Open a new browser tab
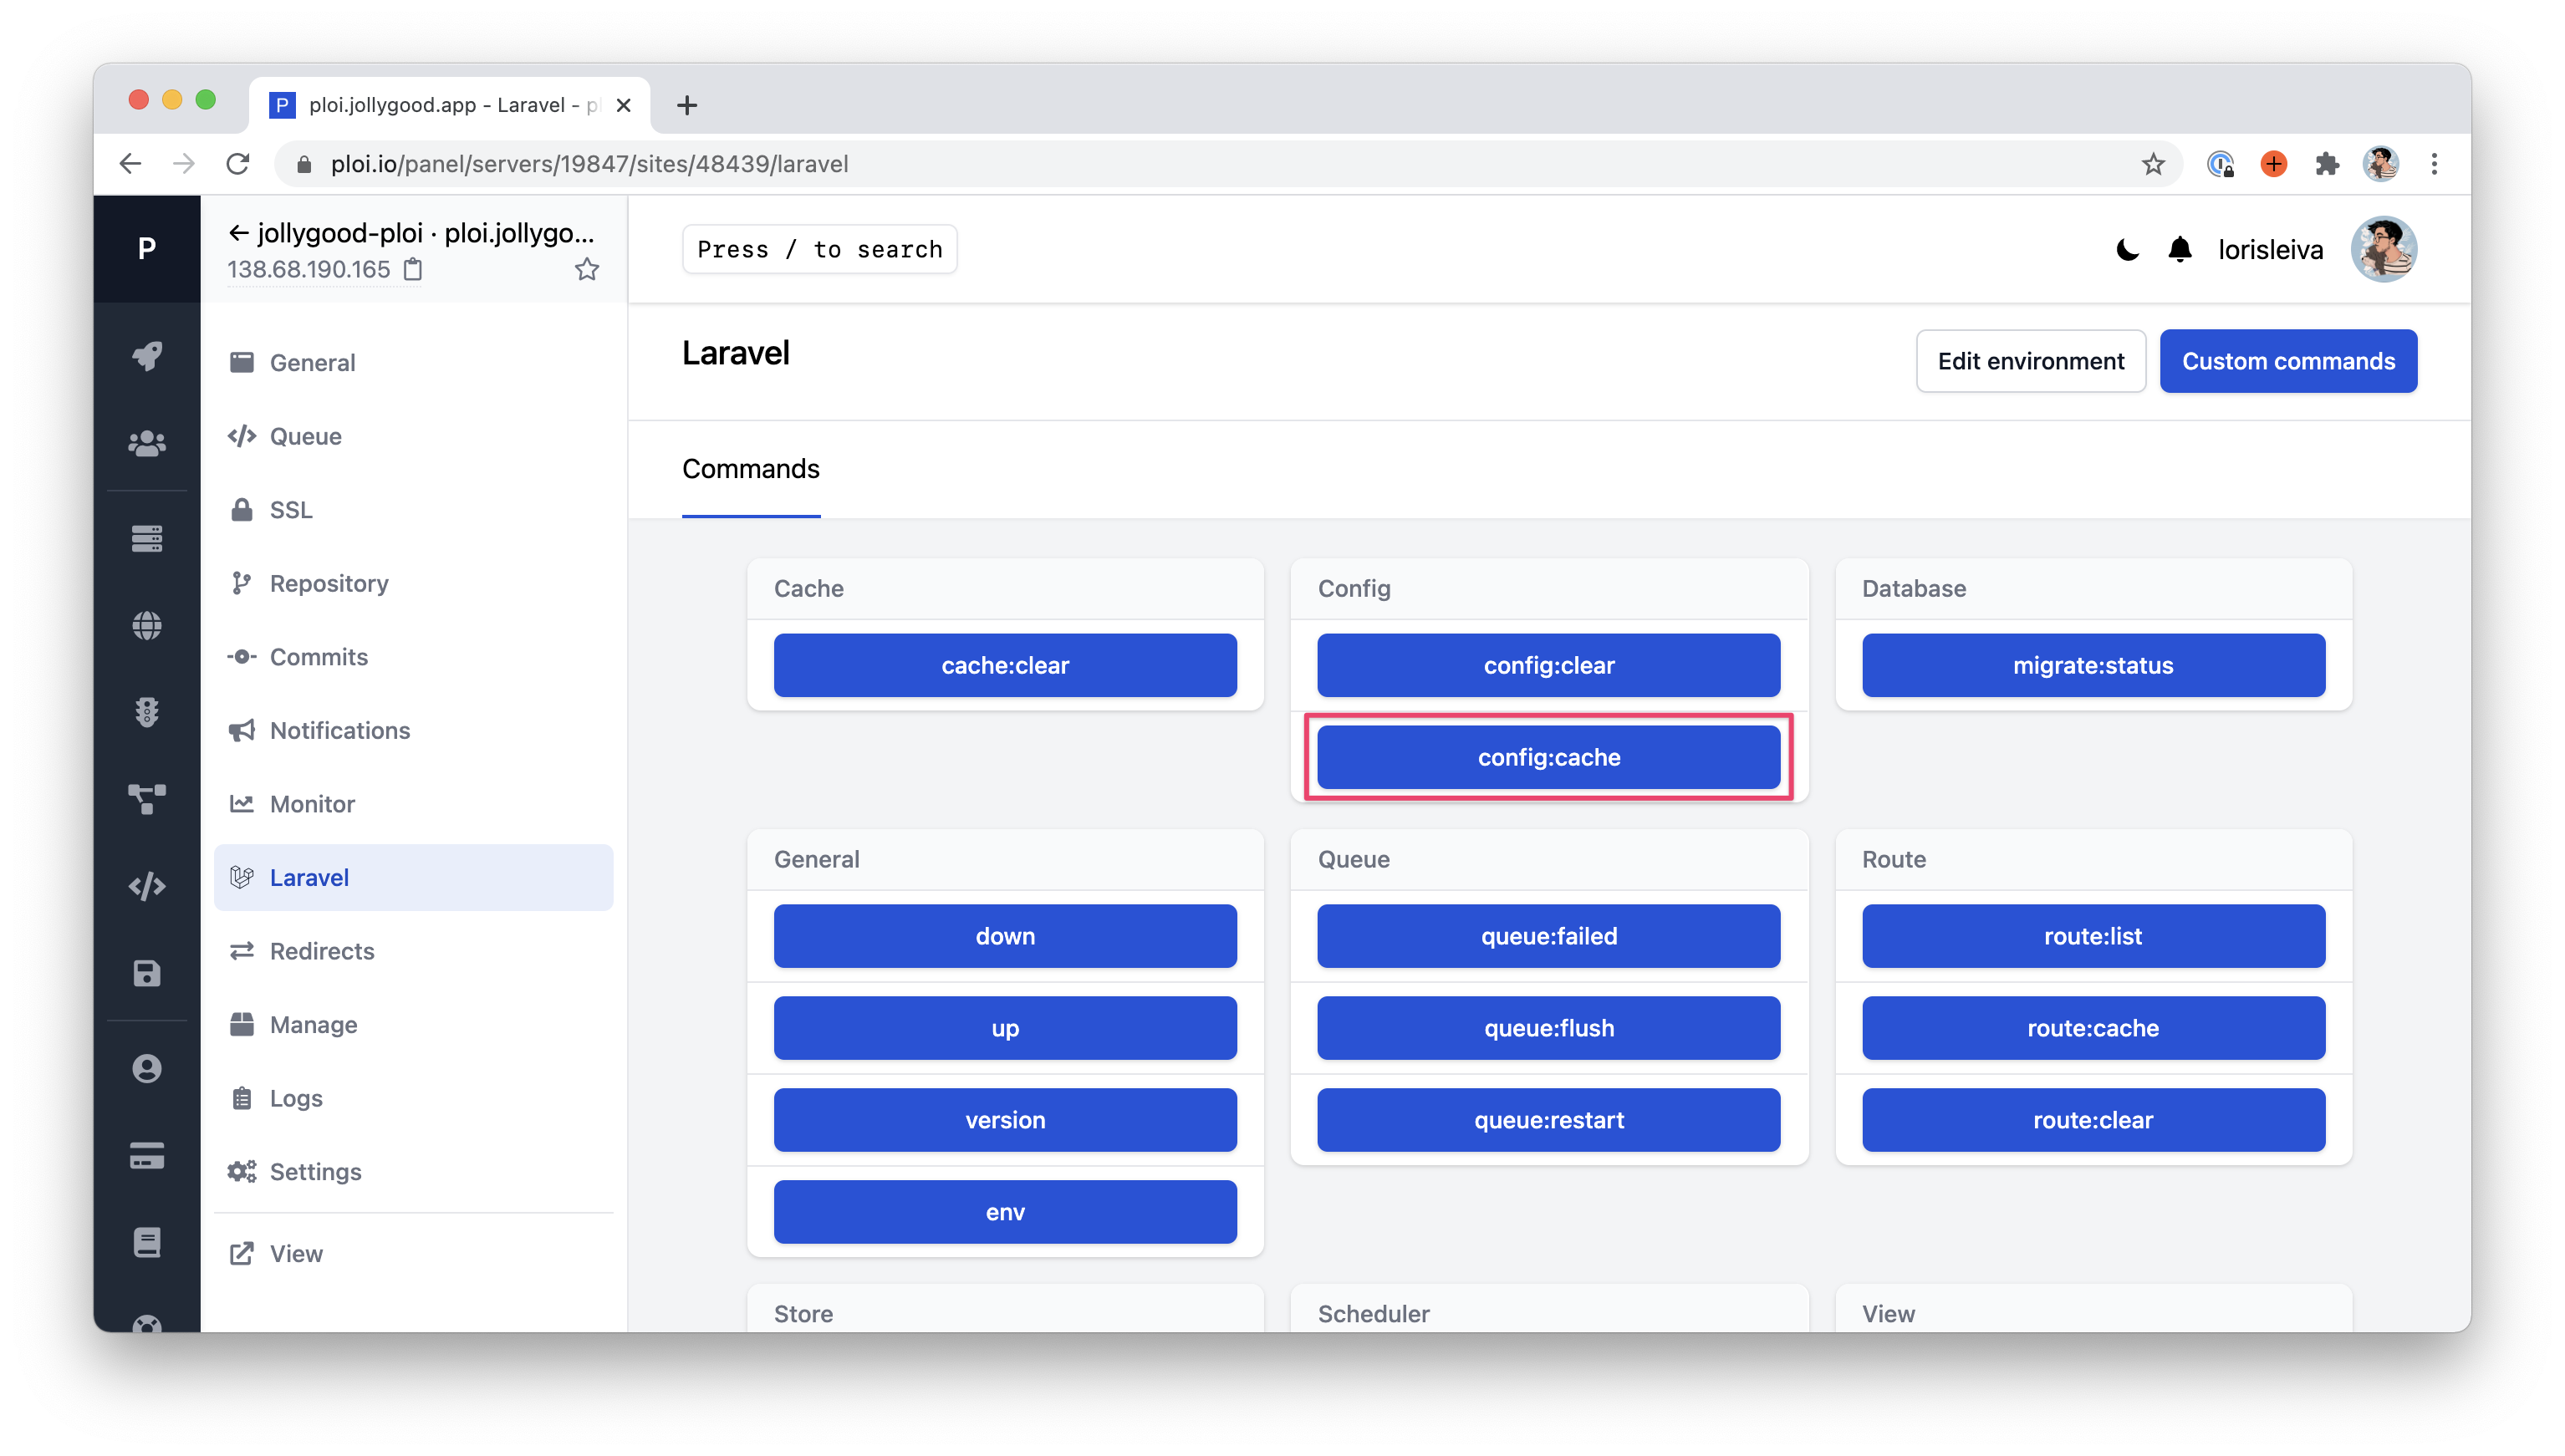Image resolution: width=2565 pixels, height=1456 pixels. 687,105
